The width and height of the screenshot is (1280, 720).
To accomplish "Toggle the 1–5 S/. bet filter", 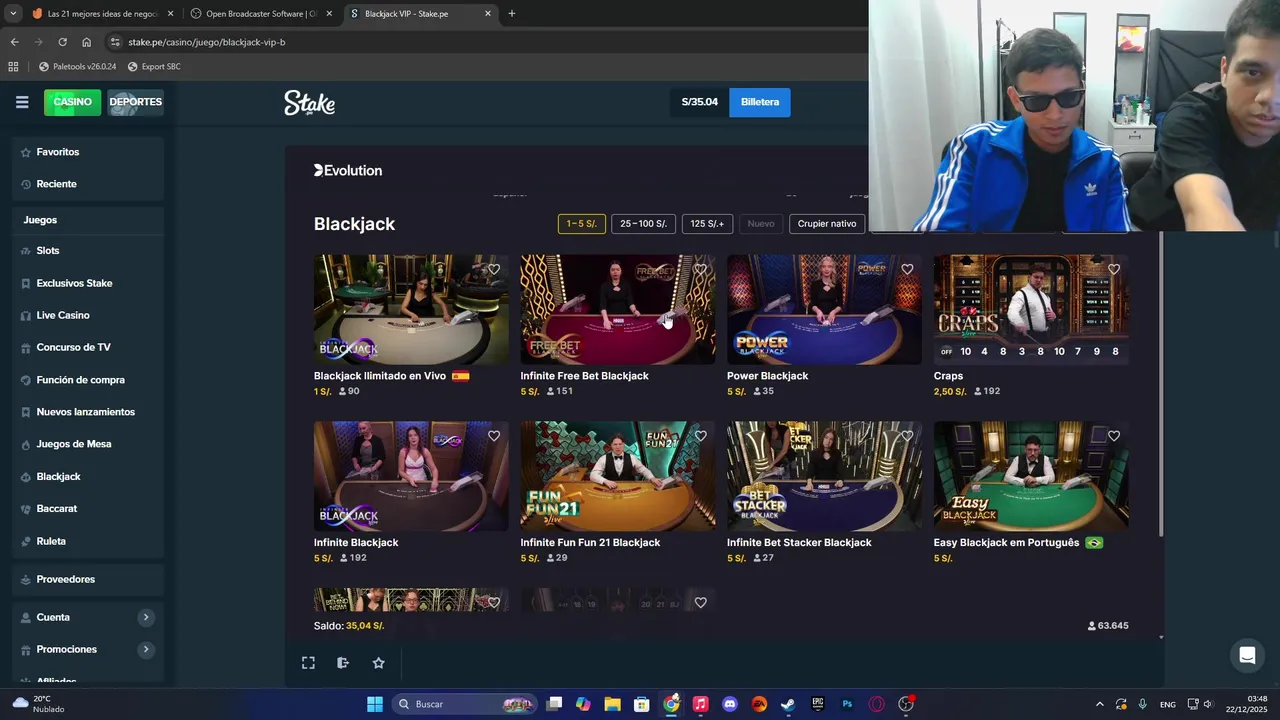I will [x=581, y=224].
